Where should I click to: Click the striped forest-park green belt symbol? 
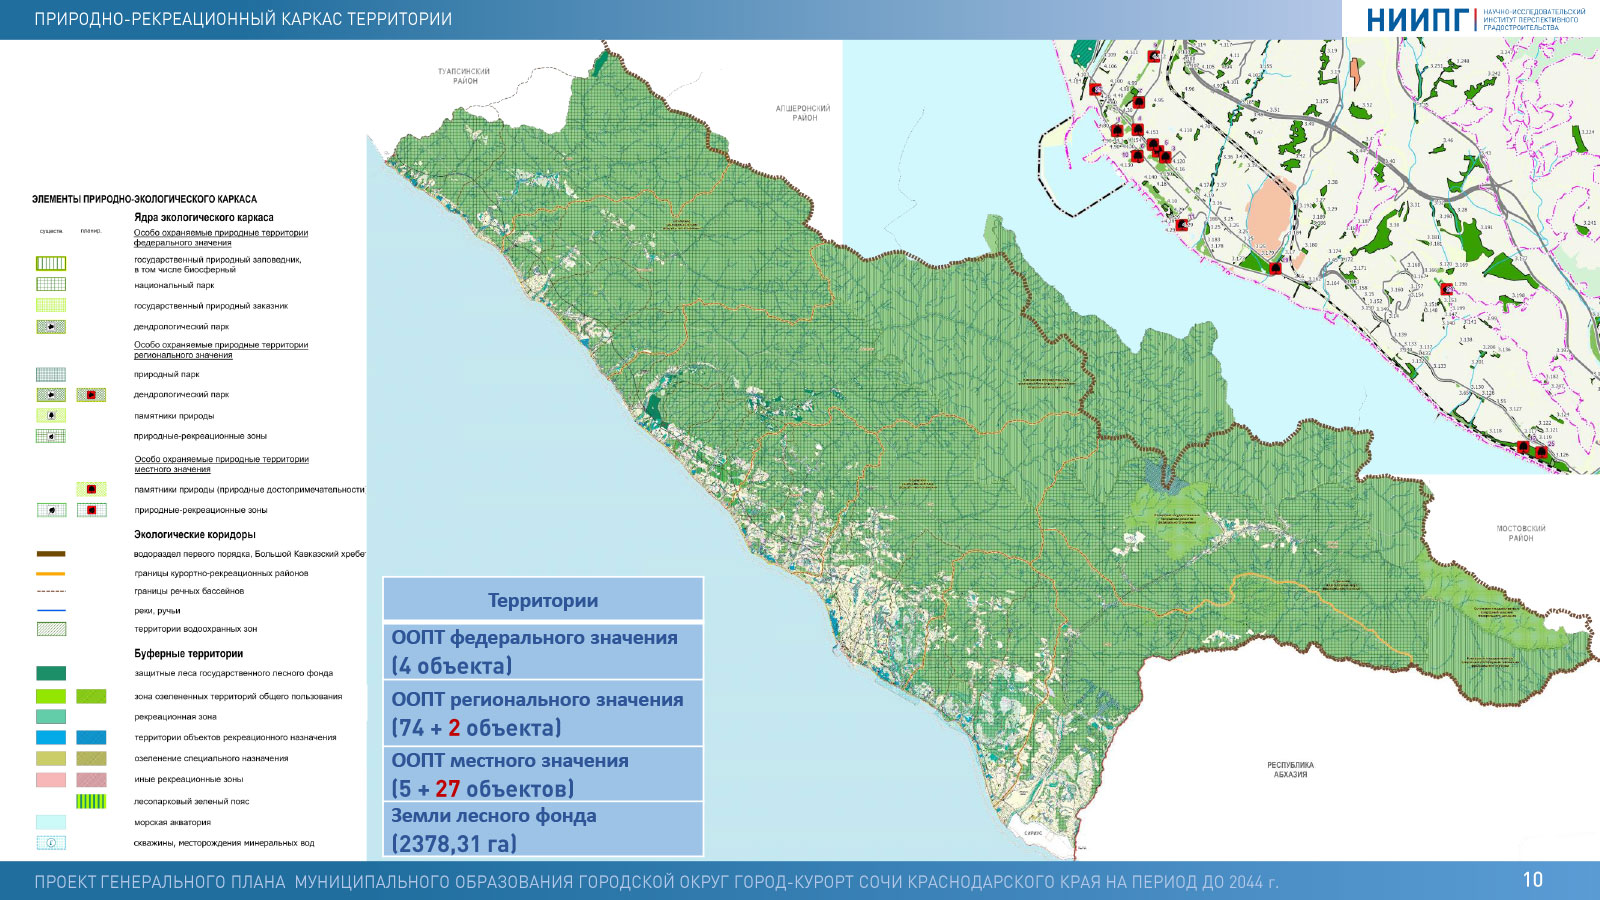tap(91, 801)
